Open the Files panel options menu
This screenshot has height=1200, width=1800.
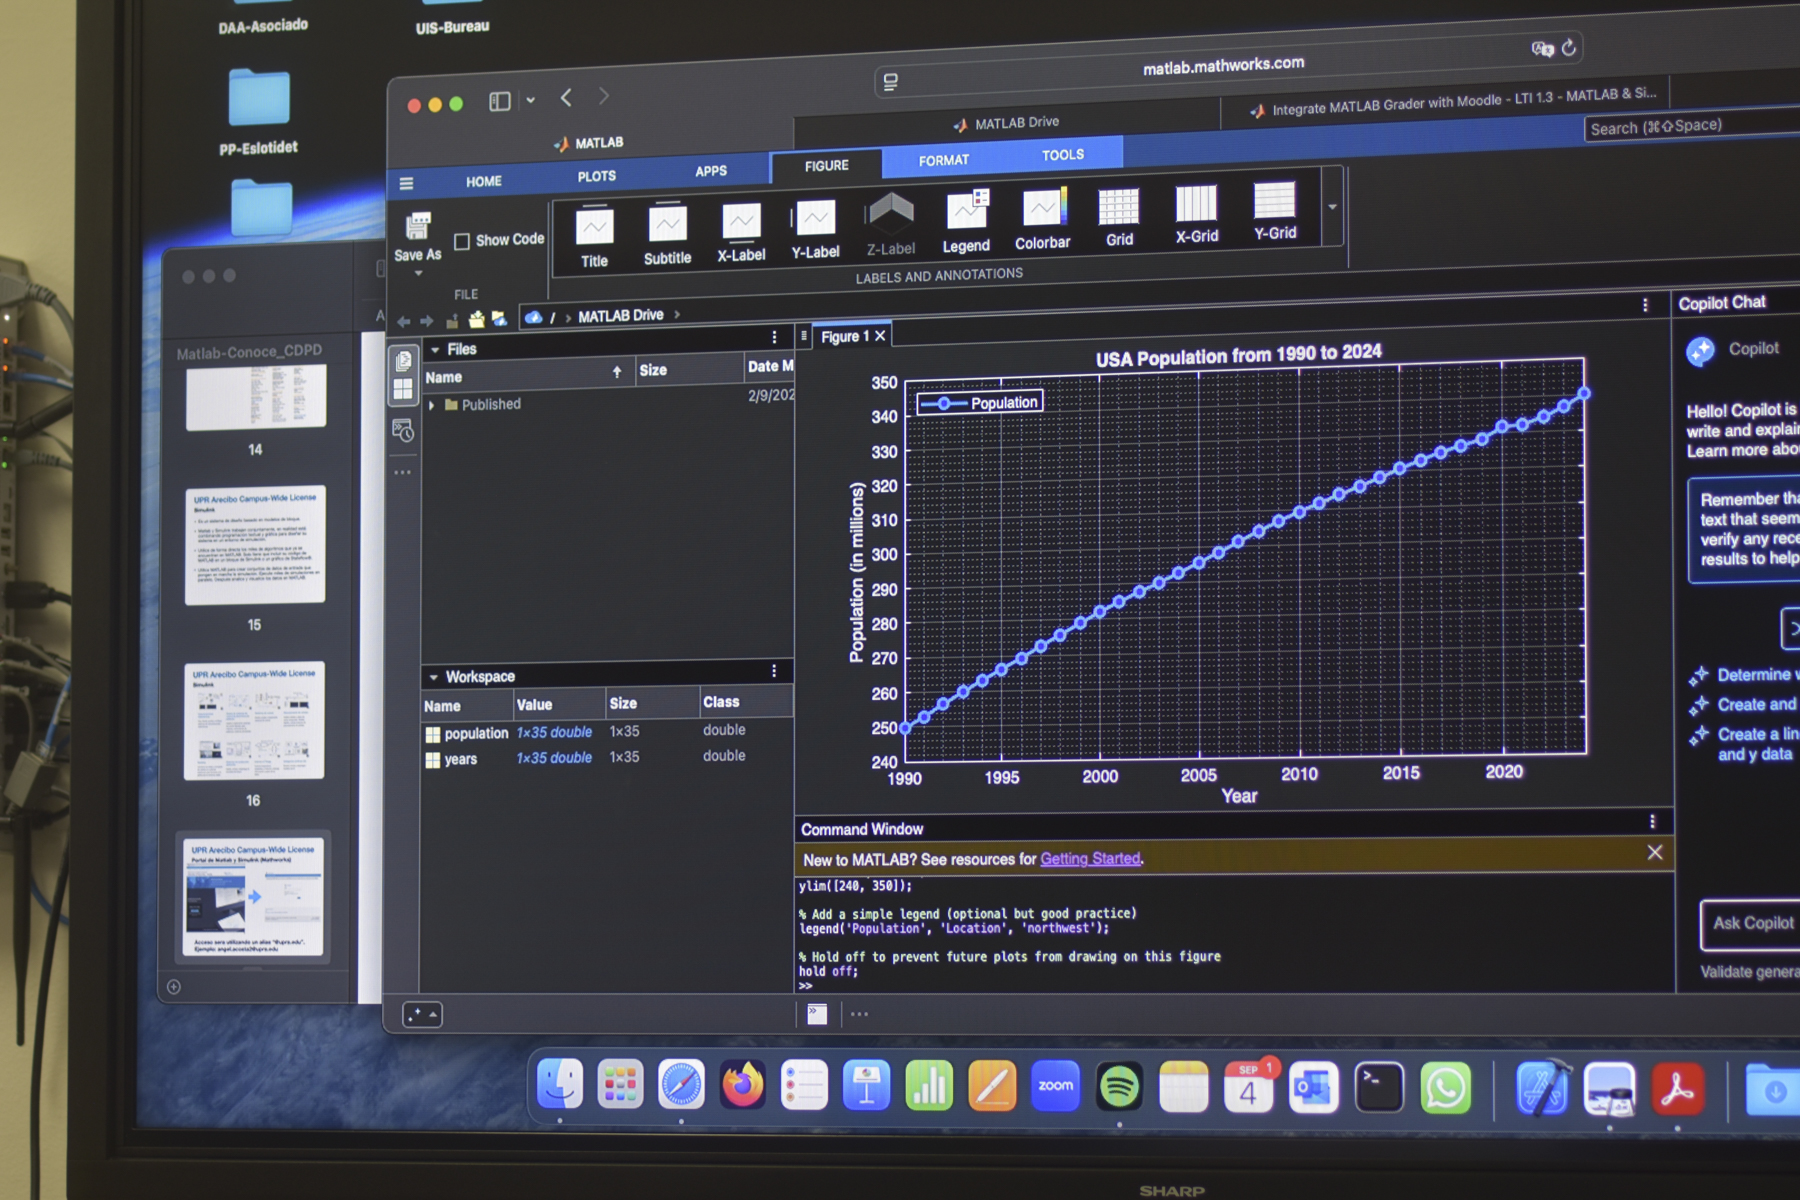pos(774,337)
